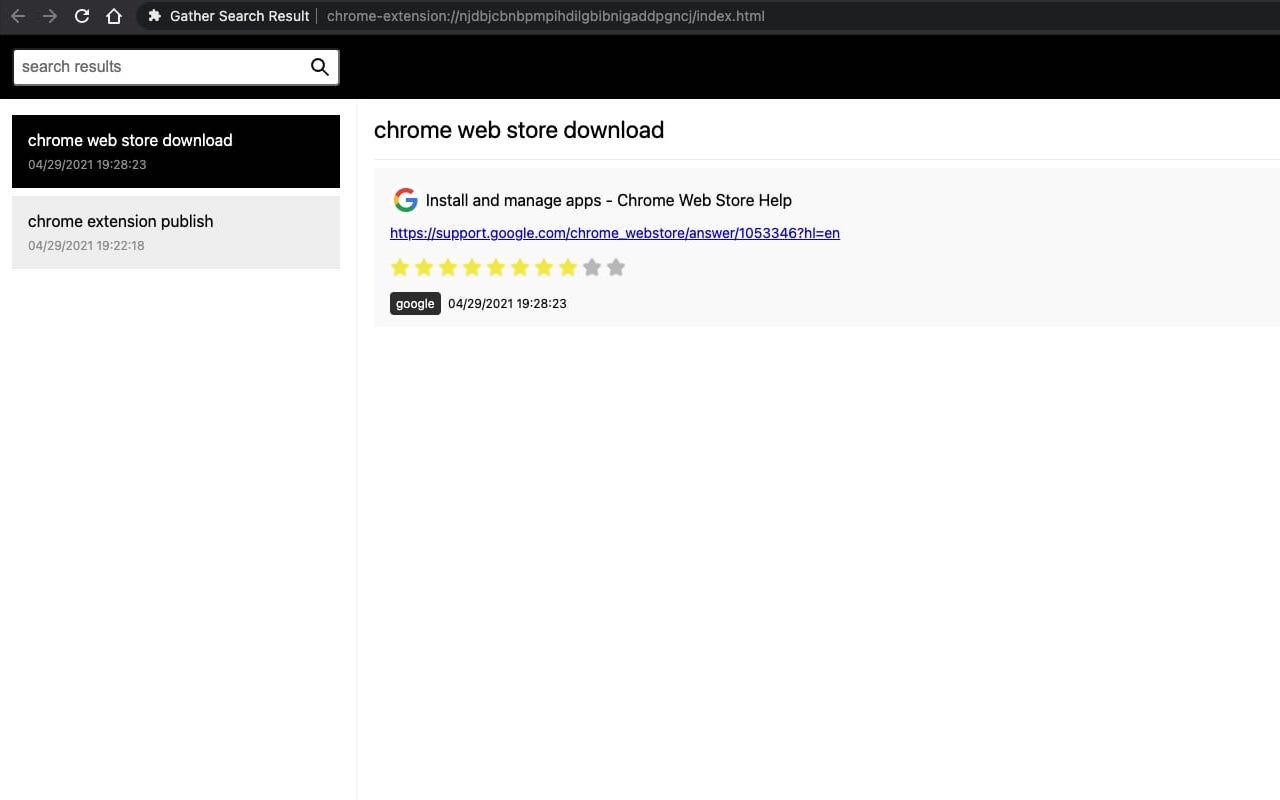Click the extension puzzle piece icon
Screen dimensions: 1280x800
(x=154, y=16)
